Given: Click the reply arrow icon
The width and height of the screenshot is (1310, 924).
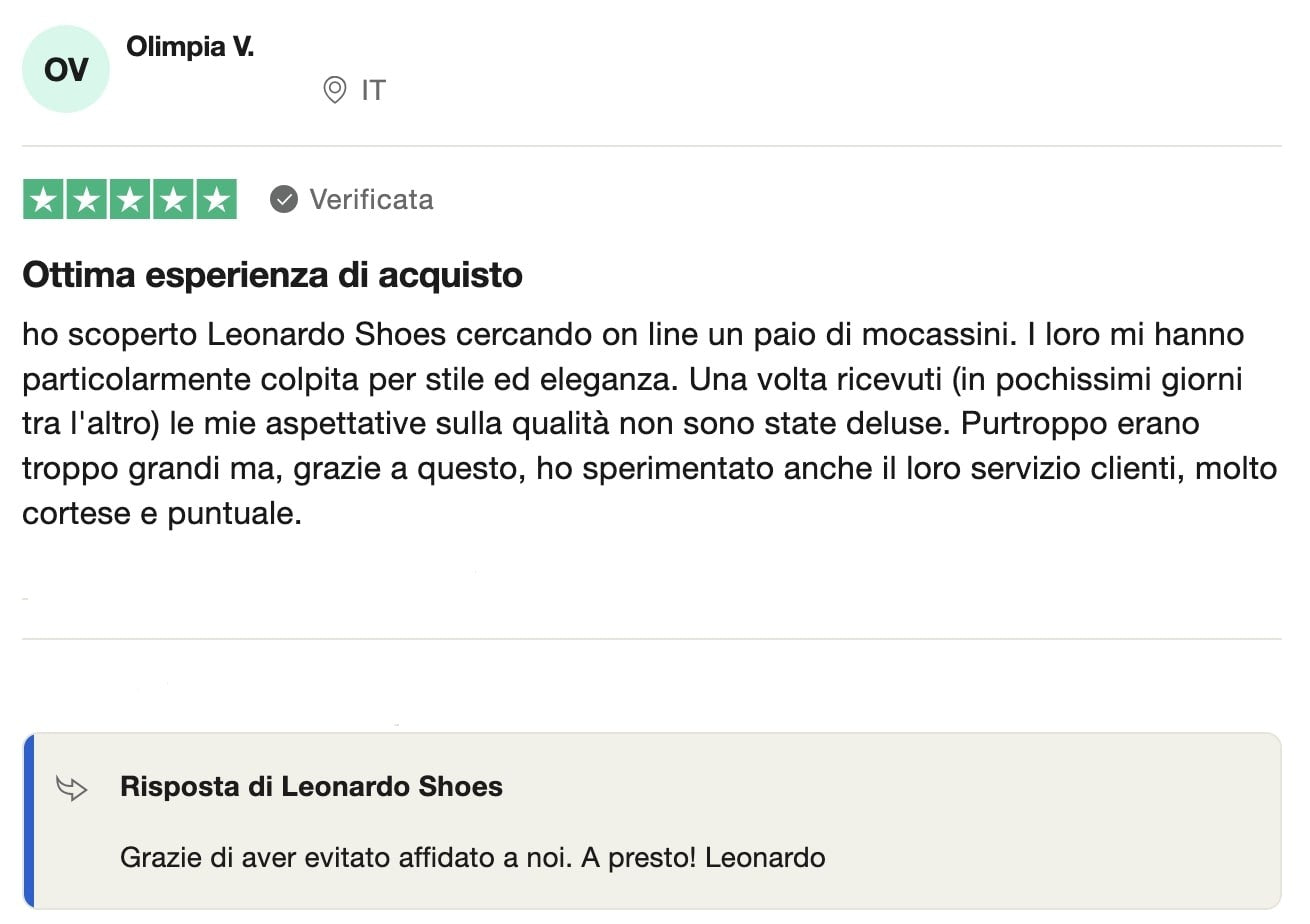Looking at the screenshot, I should click(x=72, y=787).
